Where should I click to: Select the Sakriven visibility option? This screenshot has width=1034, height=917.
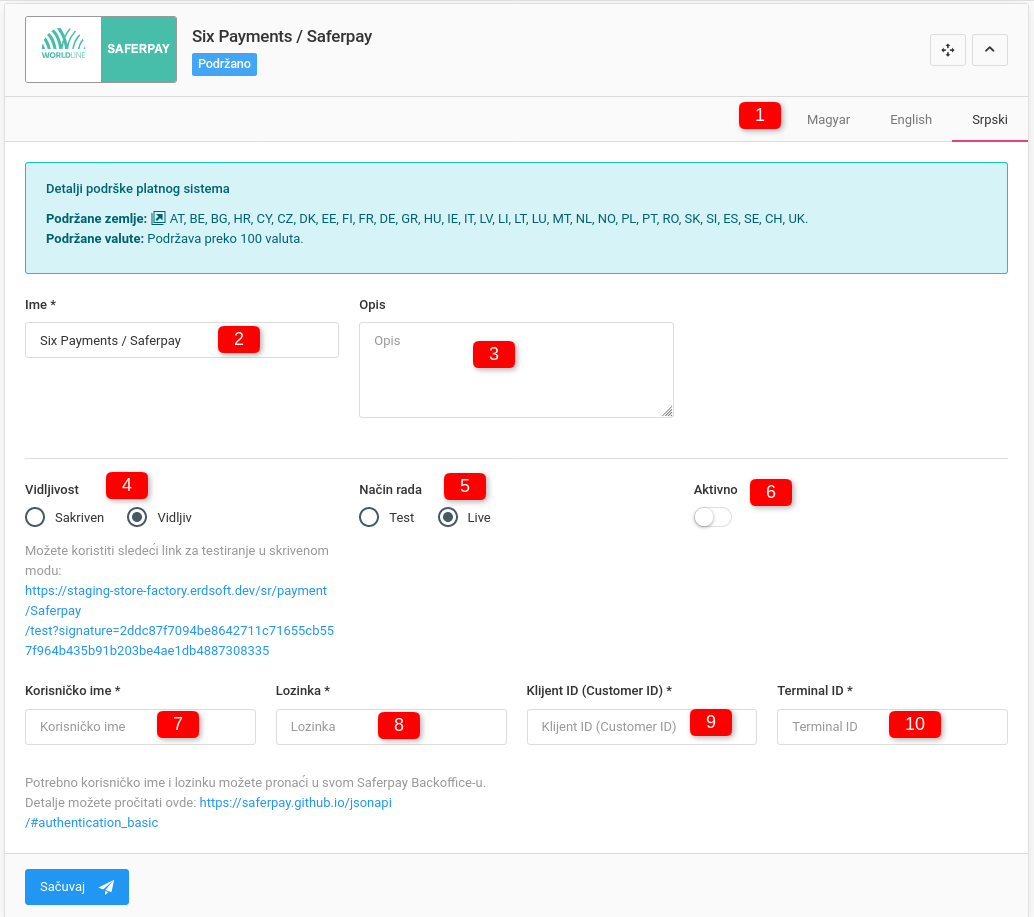(36, 518)
